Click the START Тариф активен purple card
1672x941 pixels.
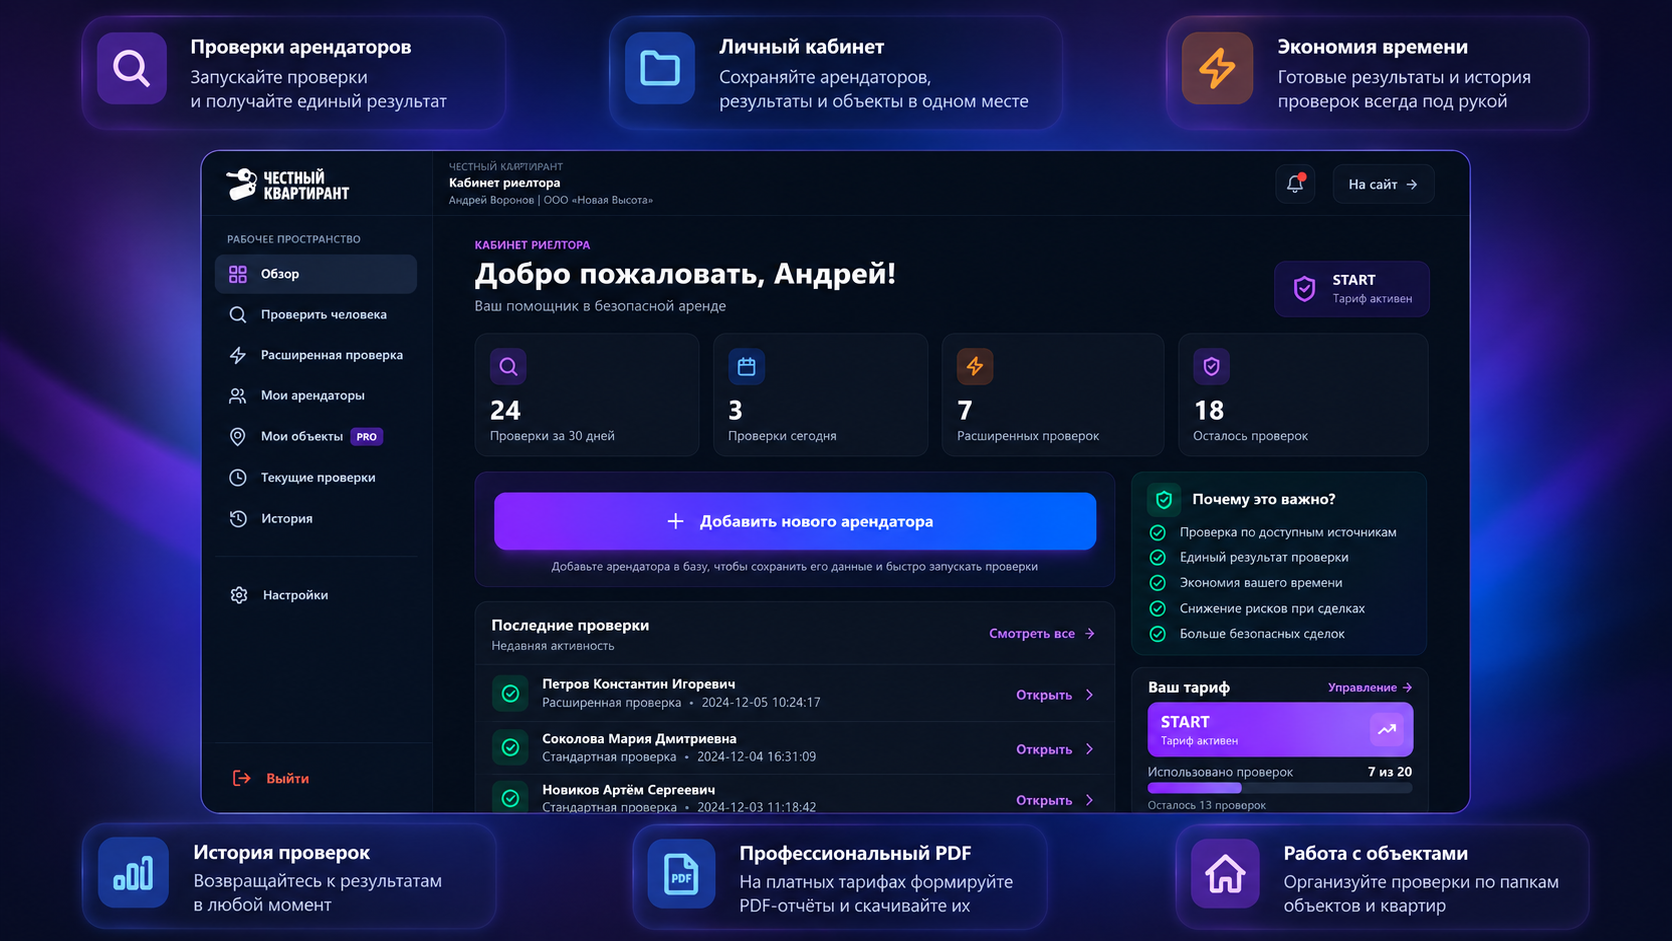[1280, 729]
